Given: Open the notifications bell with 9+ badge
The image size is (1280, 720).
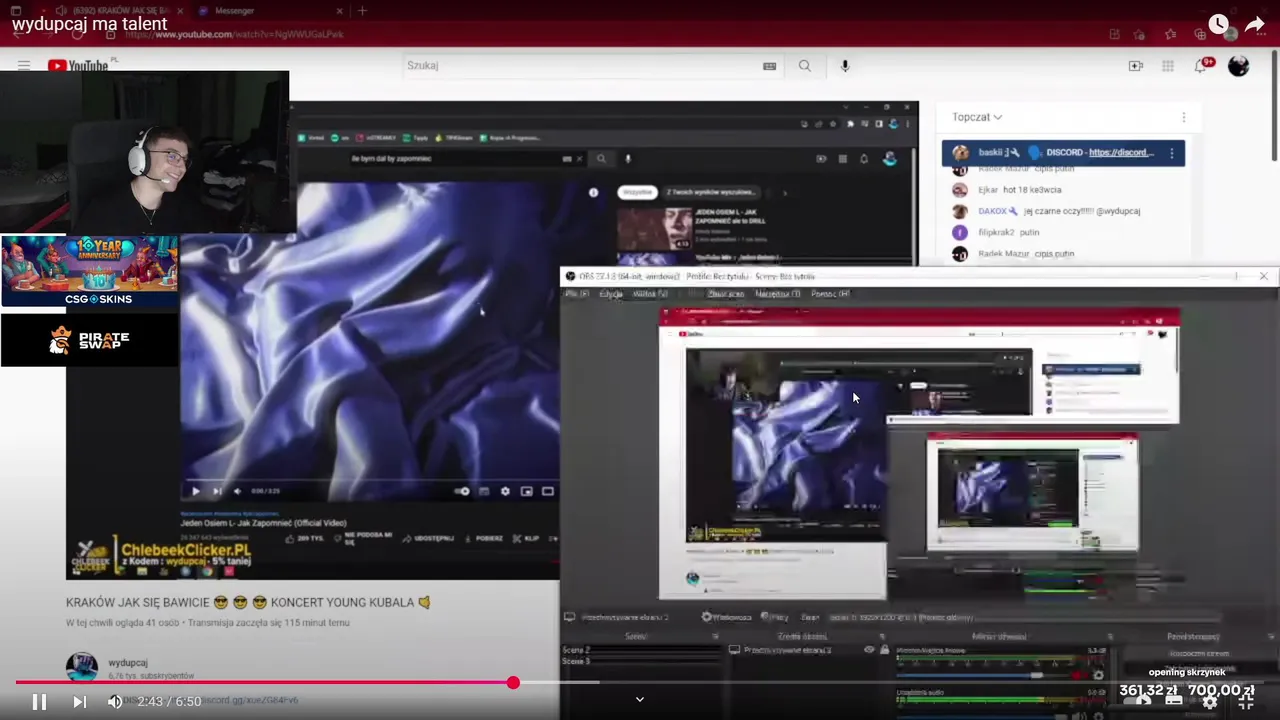Looking at the screenshot, I should 1202,66.
